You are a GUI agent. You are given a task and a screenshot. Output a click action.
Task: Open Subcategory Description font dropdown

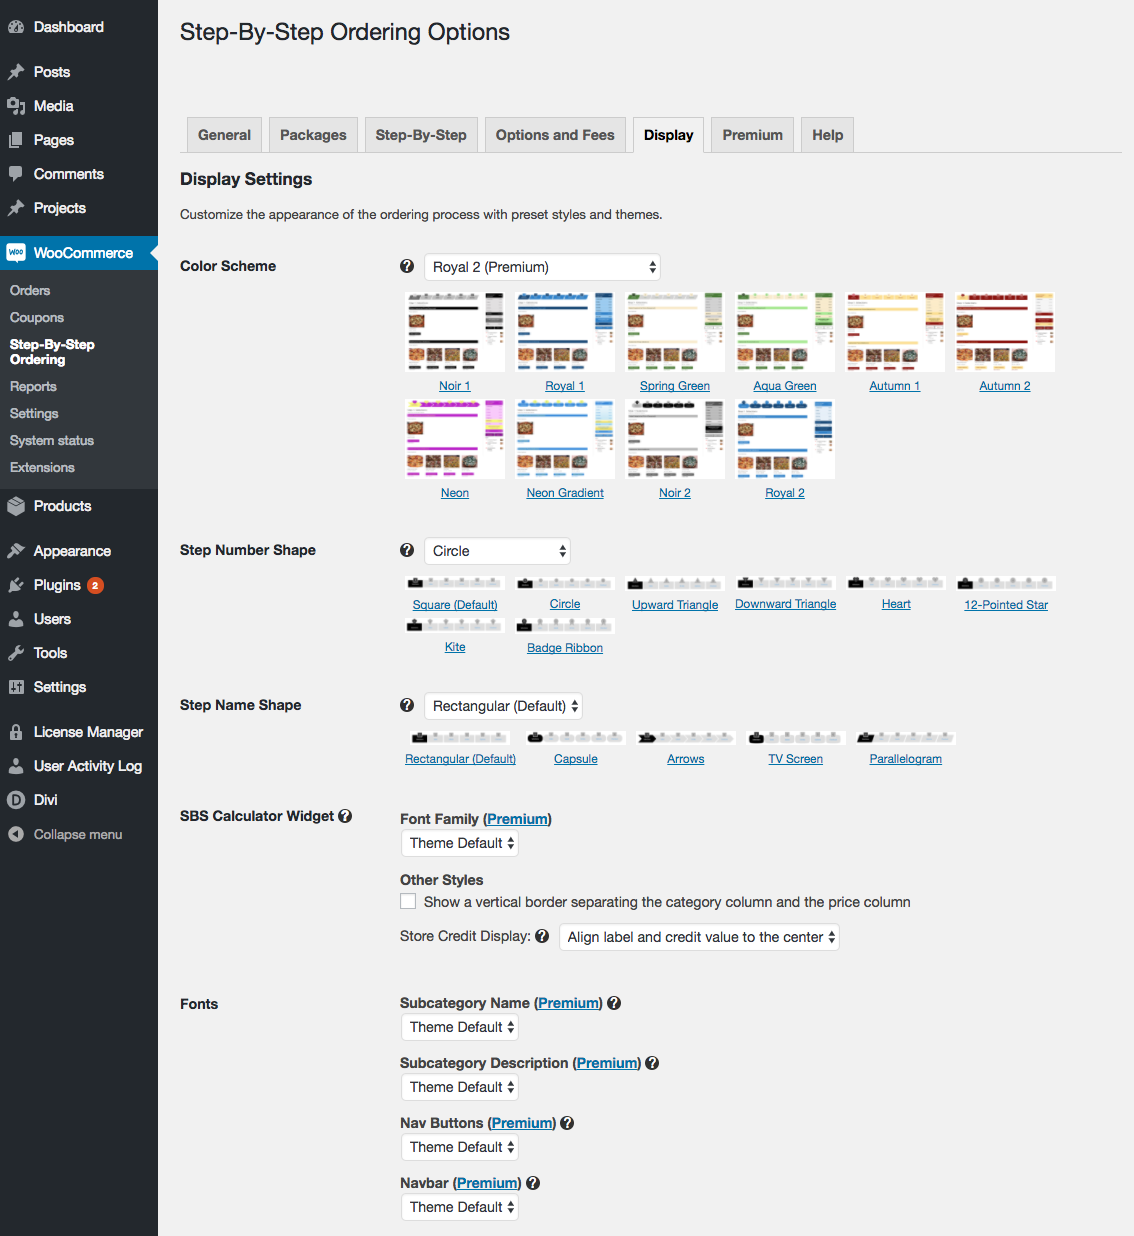[x=460, y=1087]
